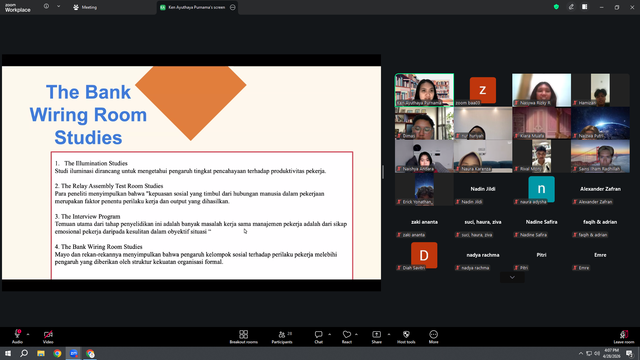
Task: Select faqih & adrian participant tile
Action: click(600, 222)
